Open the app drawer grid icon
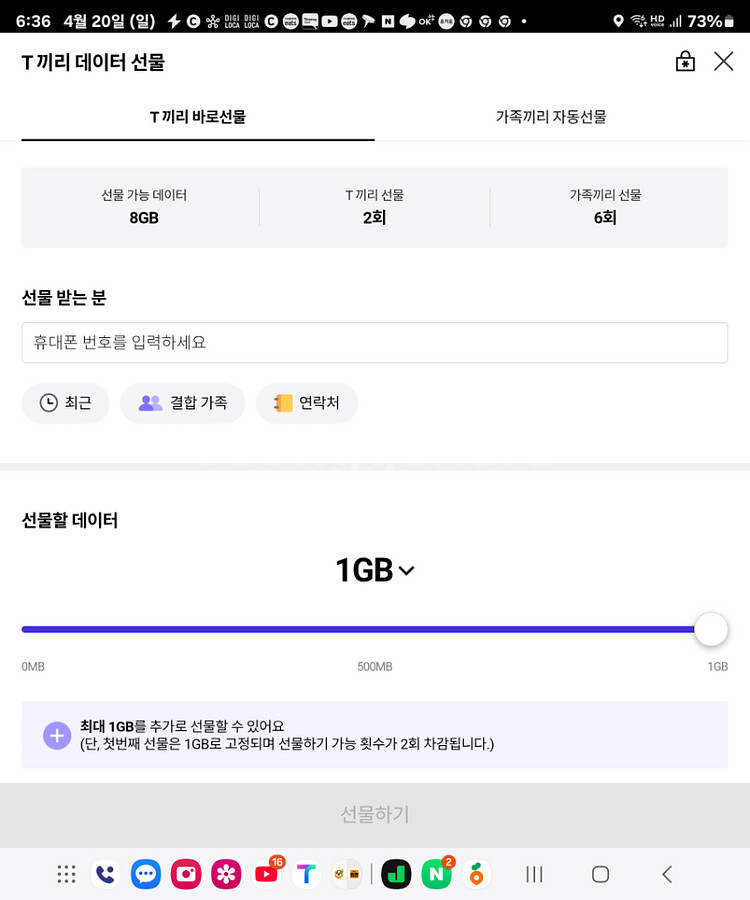The image size is (750, 900). pyautogui.click(x=67, y=874)
